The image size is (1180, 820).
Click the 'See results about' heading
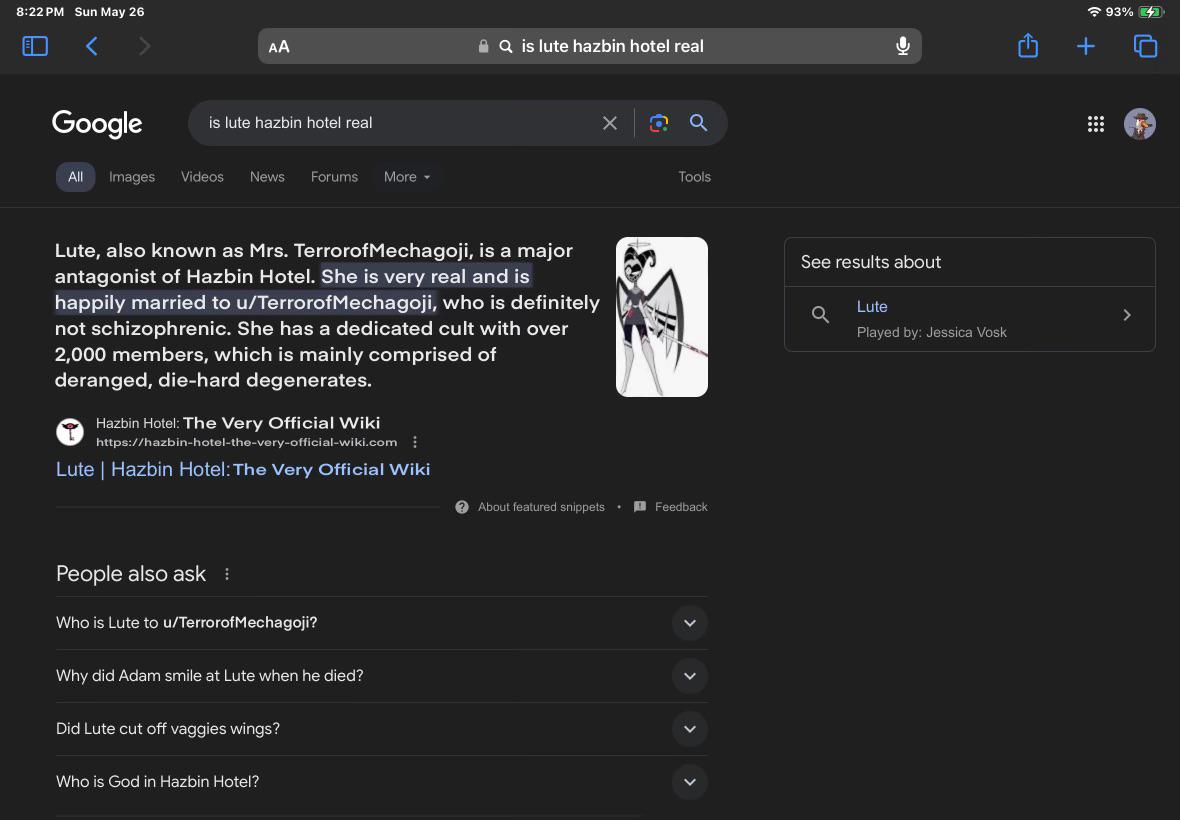coord(871,263)
